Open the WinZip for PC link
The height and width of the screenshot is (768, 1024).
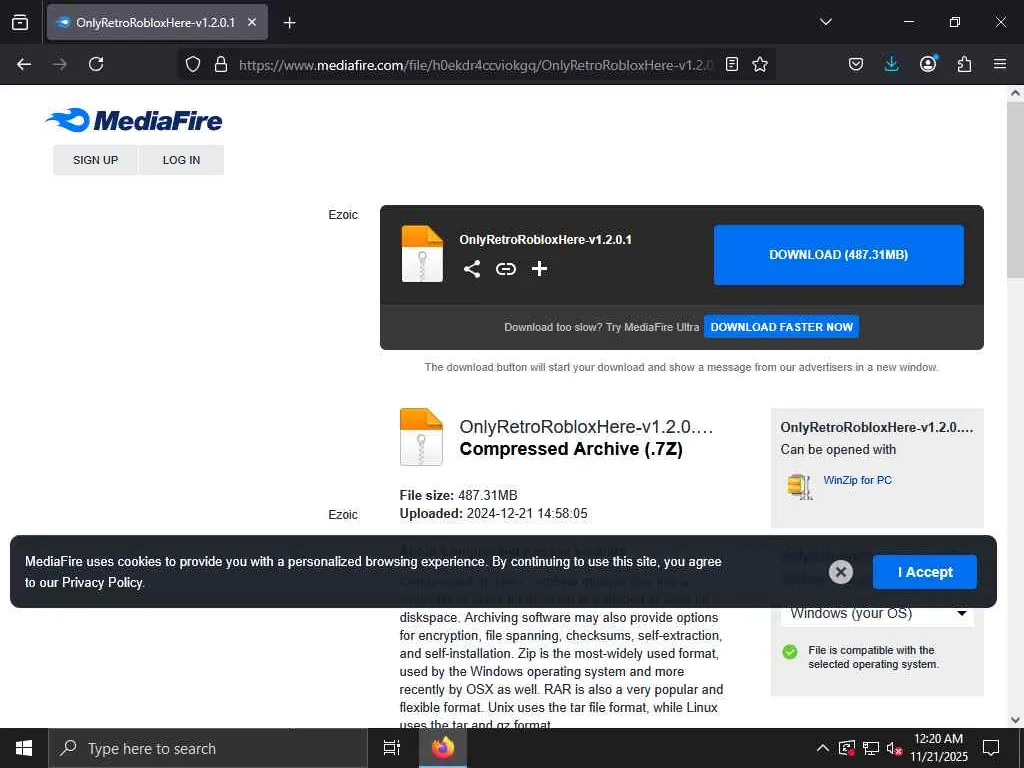click(x=857, y=480)
